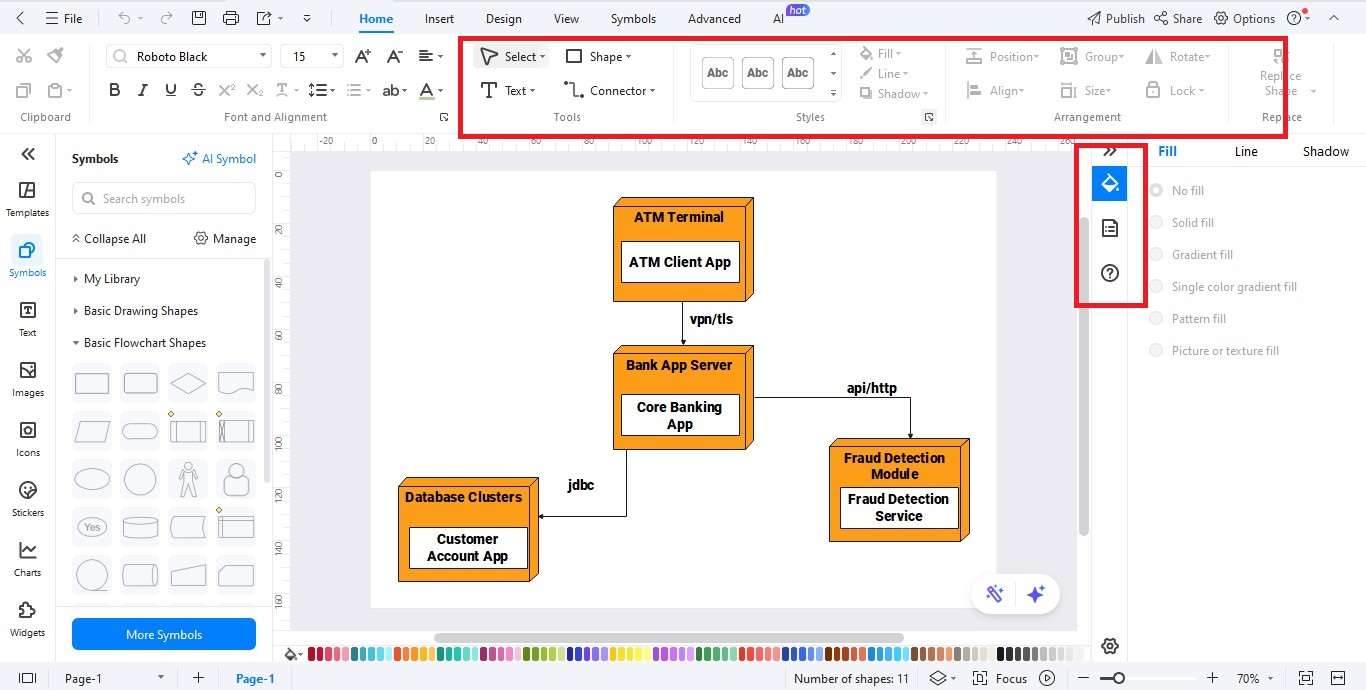Screen dimensions: 1366x690
Task: Enable Gradient fill for the shape
Action: point(1156,254)
